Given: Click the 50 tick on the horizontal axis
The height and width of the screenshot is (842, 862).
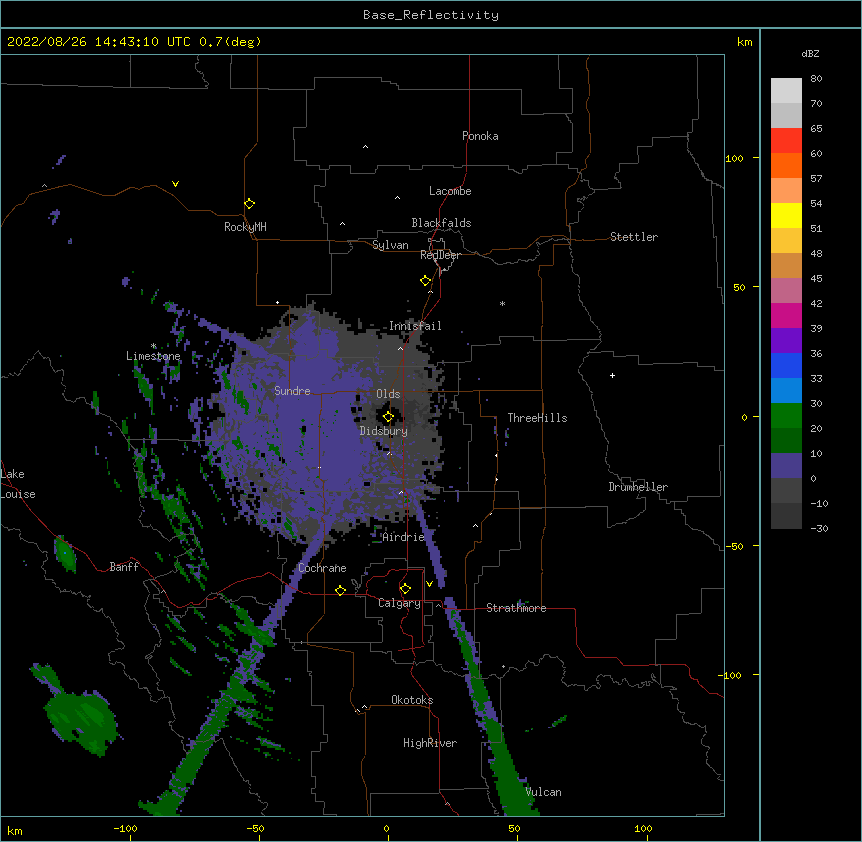Looking at the screenshot, I should click(x=514, y=828).
